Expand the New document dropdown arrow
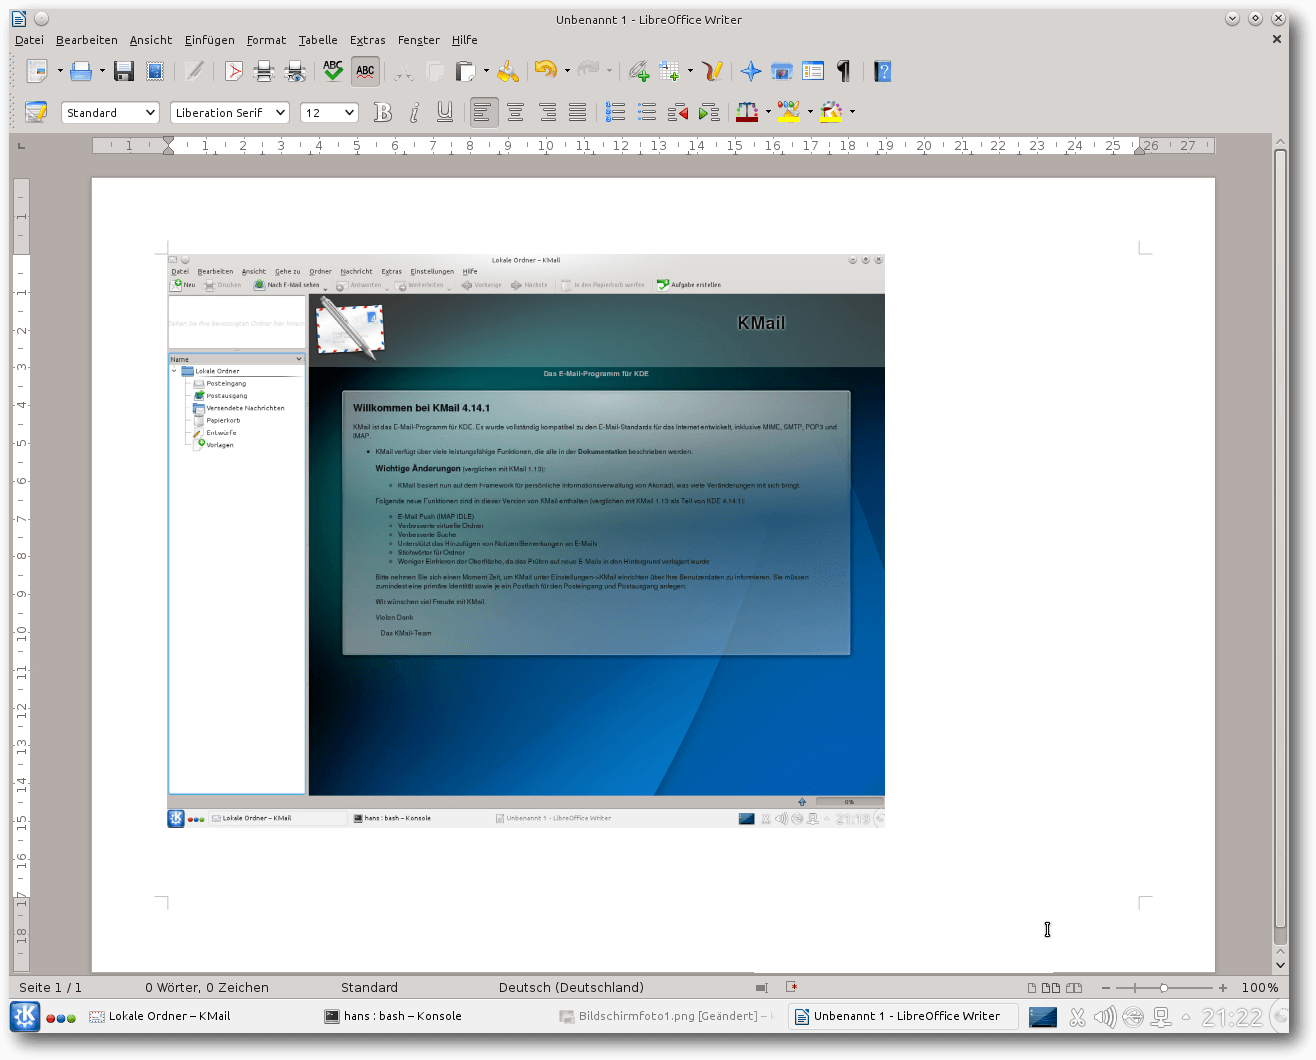Viewport: 1316px width, 1060px height. (x=59, y=71)
